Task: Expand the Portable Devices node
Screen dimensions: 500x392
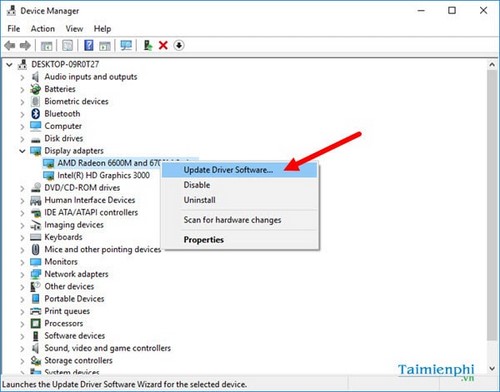Action: click(x=22, y=299)
